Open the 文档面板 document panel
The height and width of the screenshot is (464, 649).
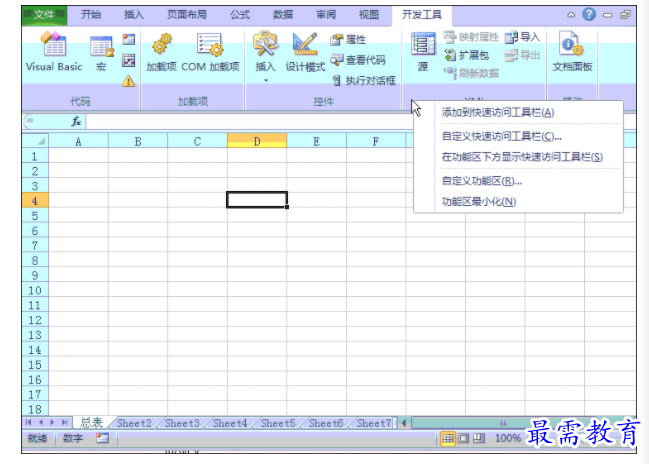pyautogui.click(x=572, y=51)
